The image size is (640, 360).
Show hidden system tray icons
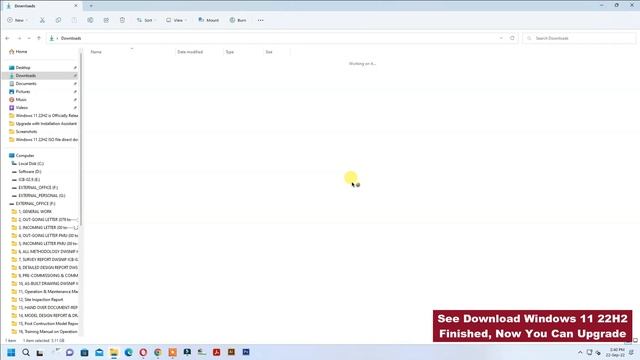coord(580,352)
